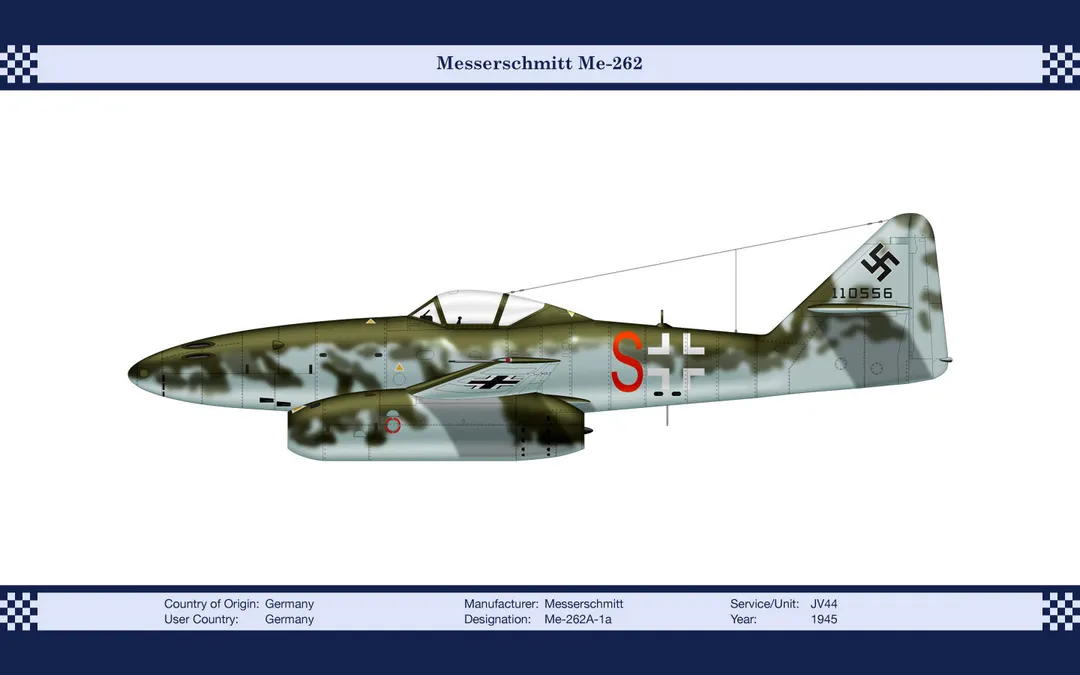
Task: Click the 'User Country:' label
Action: pyautogui.click(x=201, y=619)
